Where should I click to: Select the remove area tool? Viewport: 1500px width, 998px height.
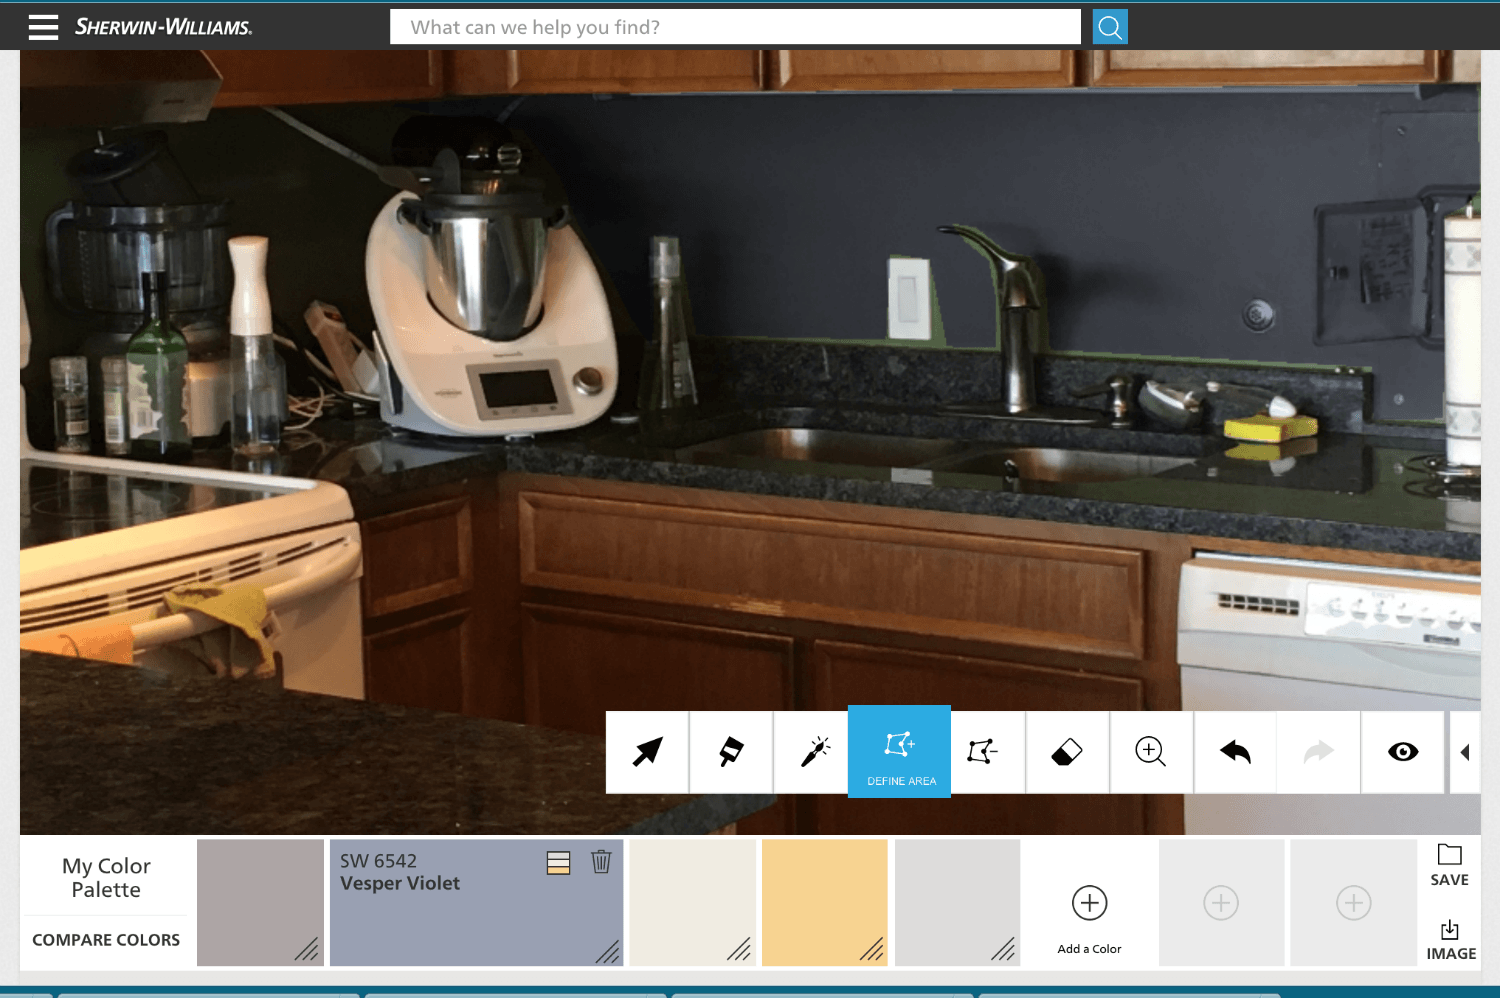tap(983, 752)
